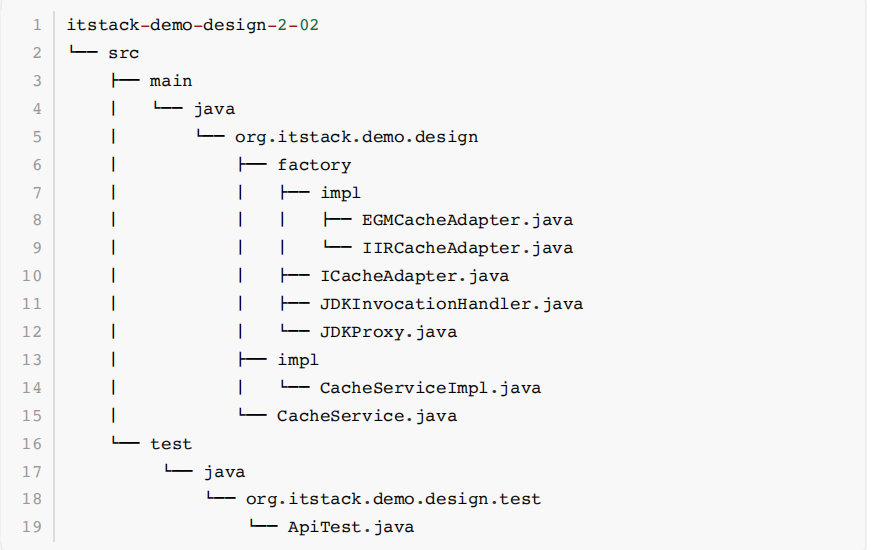This screenshot has width=871, height=550.
Task: Select the factory folder entry
Action: click(314, 165)
